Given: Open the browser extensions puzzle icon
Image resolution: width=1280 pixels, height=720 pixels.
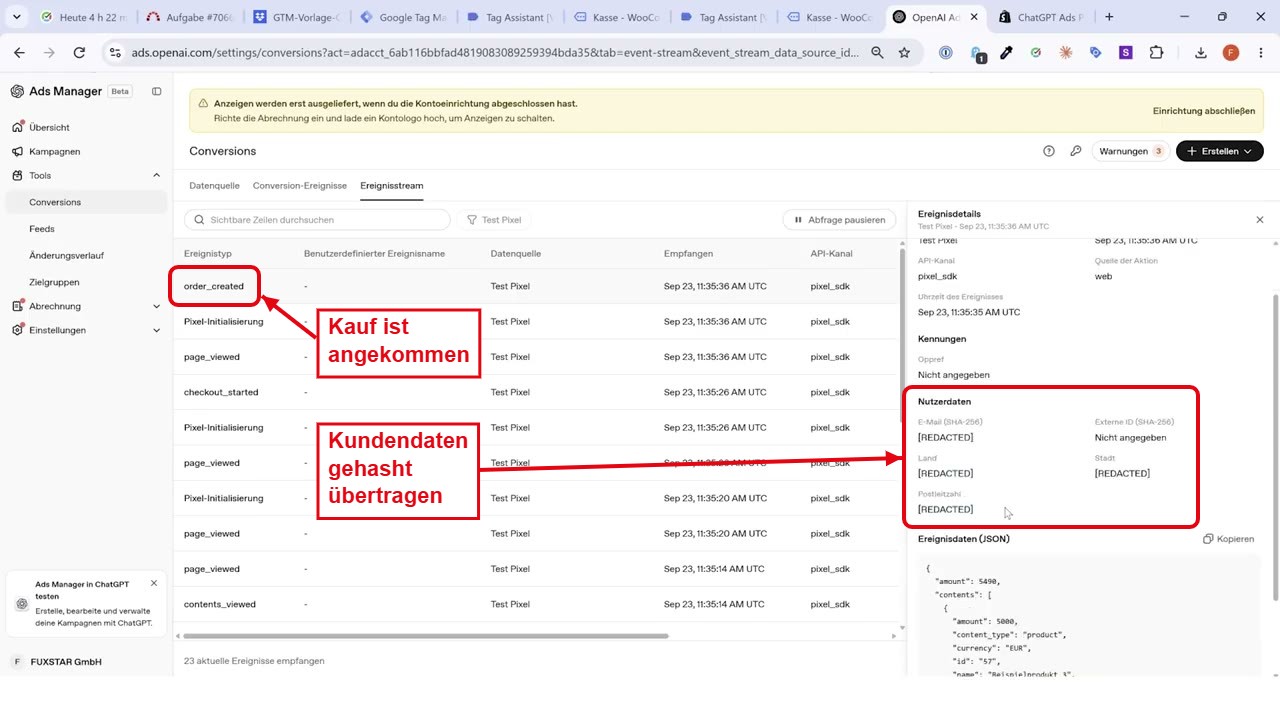Looking at the screenshot, I should (x=1157, y=53).
